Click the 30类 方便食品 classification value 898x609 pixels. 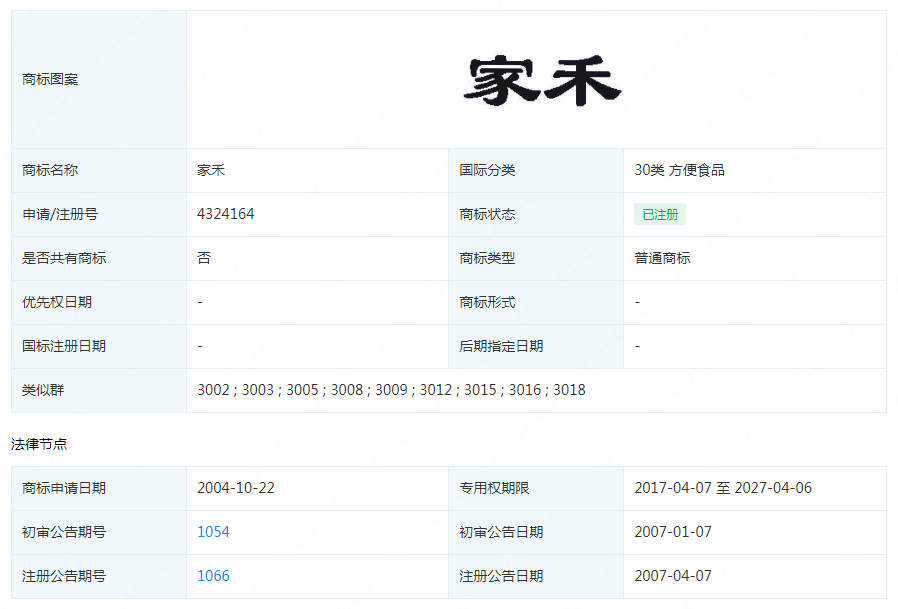[x=679, y=170]
